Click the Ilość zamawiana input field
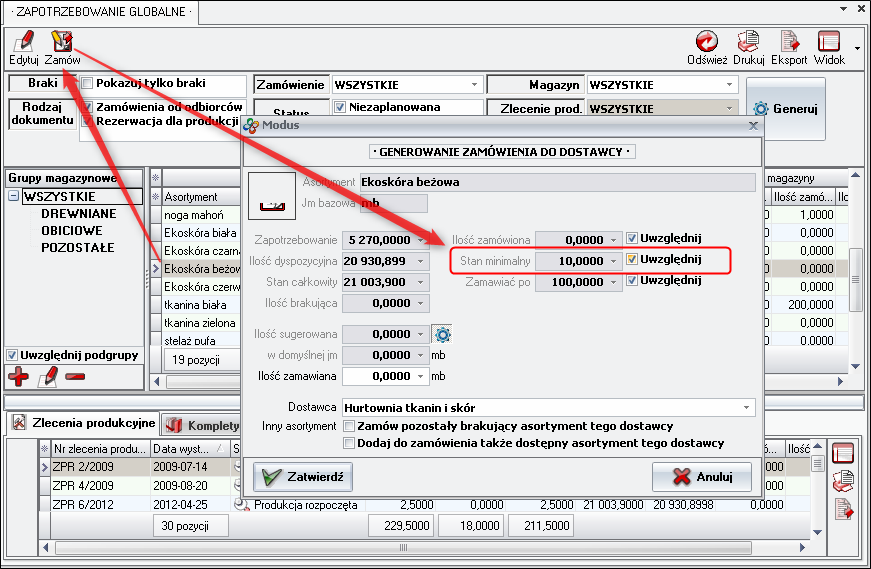Viewport: 871px width, 569px height. pos(383,376)
